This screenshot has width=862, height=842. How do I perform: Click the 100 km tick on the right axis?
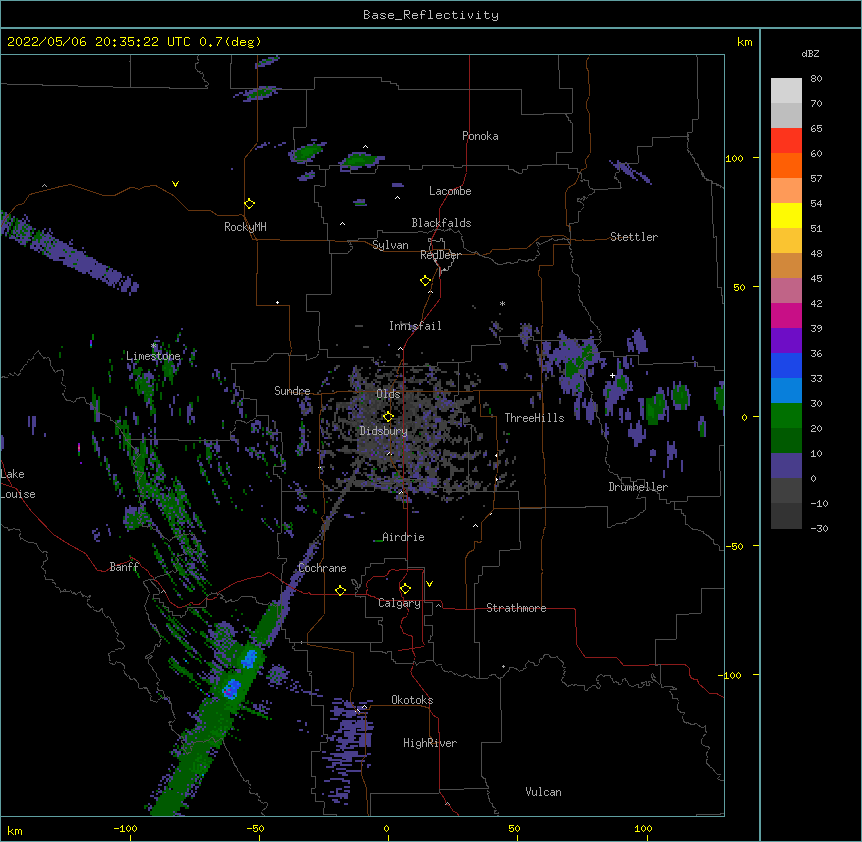[756, 158]
